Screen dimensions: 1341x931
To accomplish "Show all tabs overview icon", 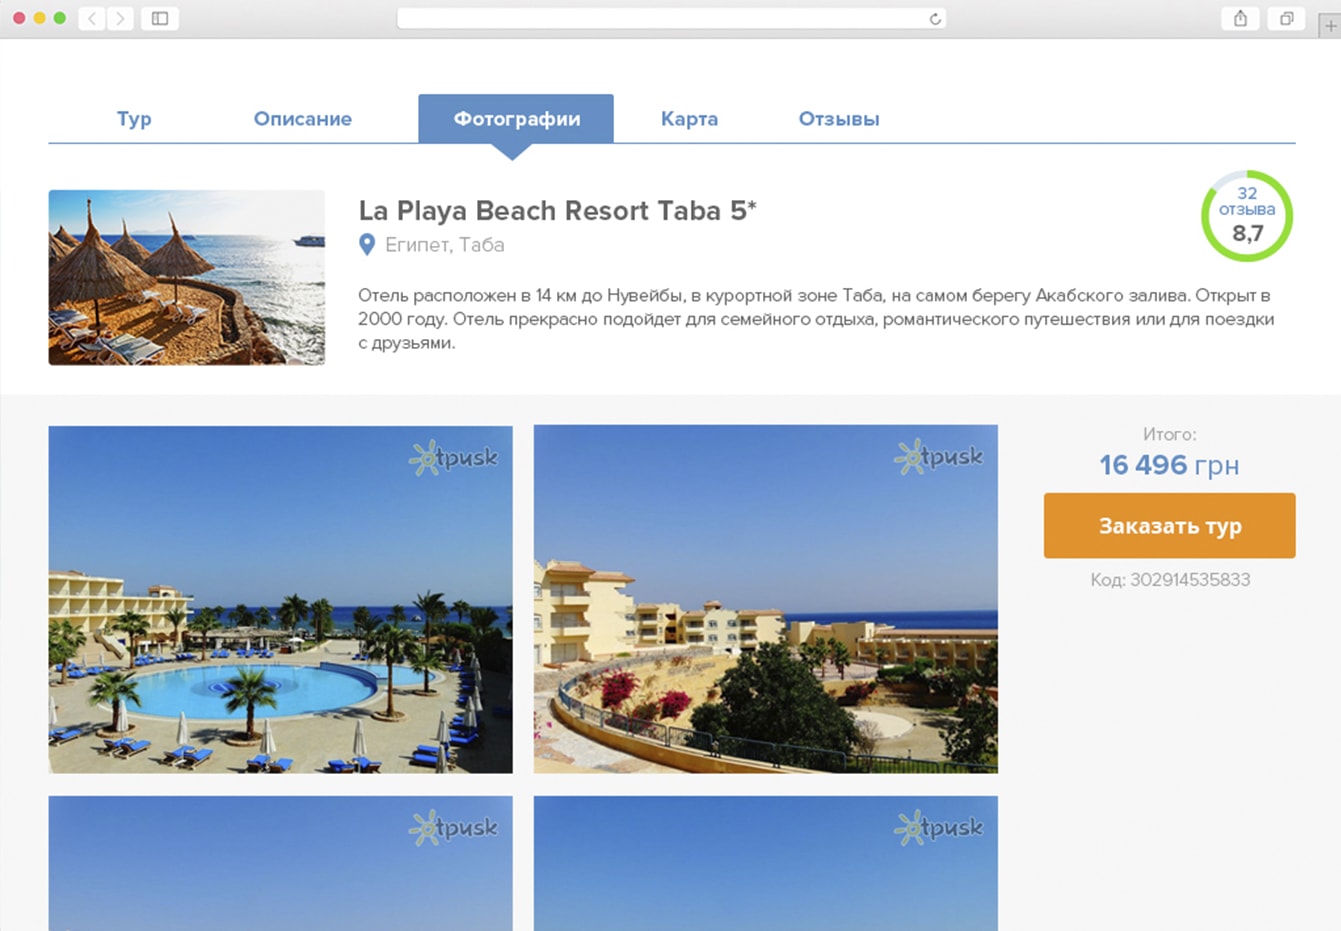I will [x=1287, y=18].
